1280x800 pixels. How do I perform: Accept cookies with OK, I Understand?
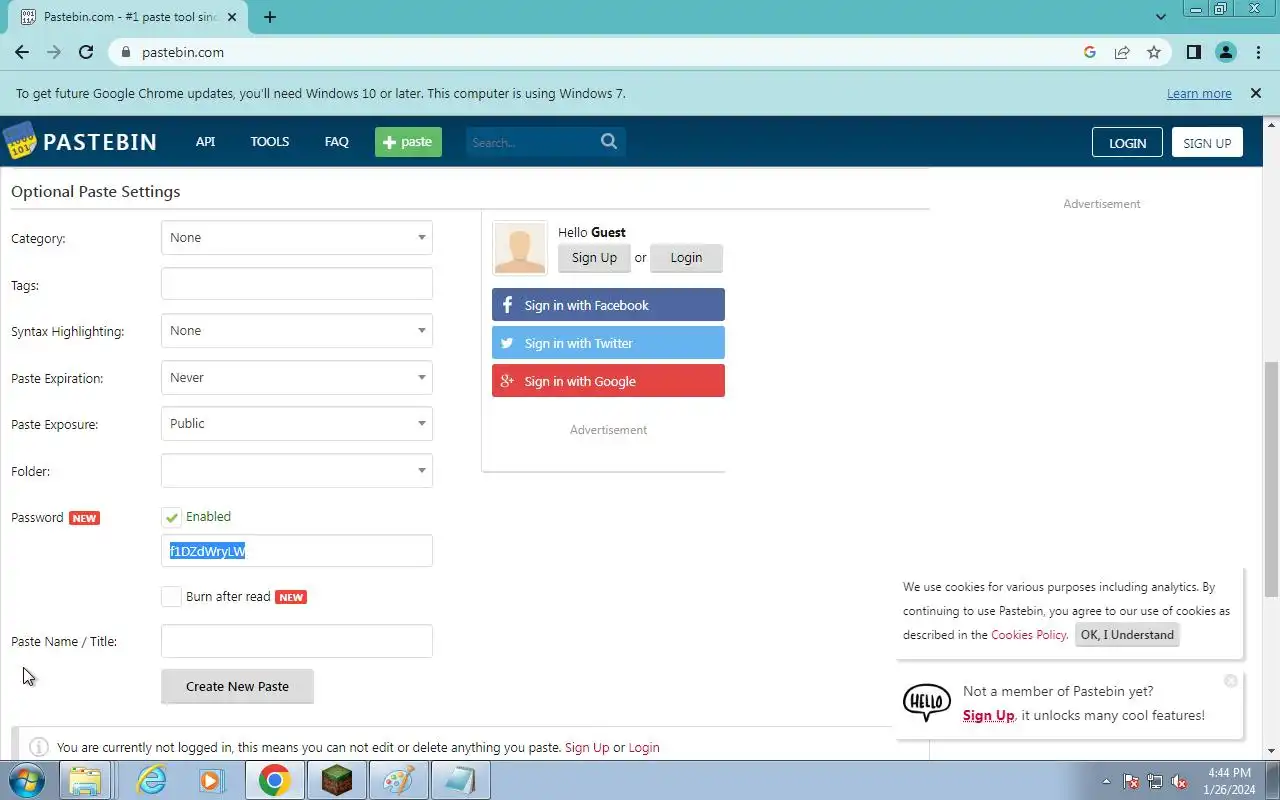1127,635
